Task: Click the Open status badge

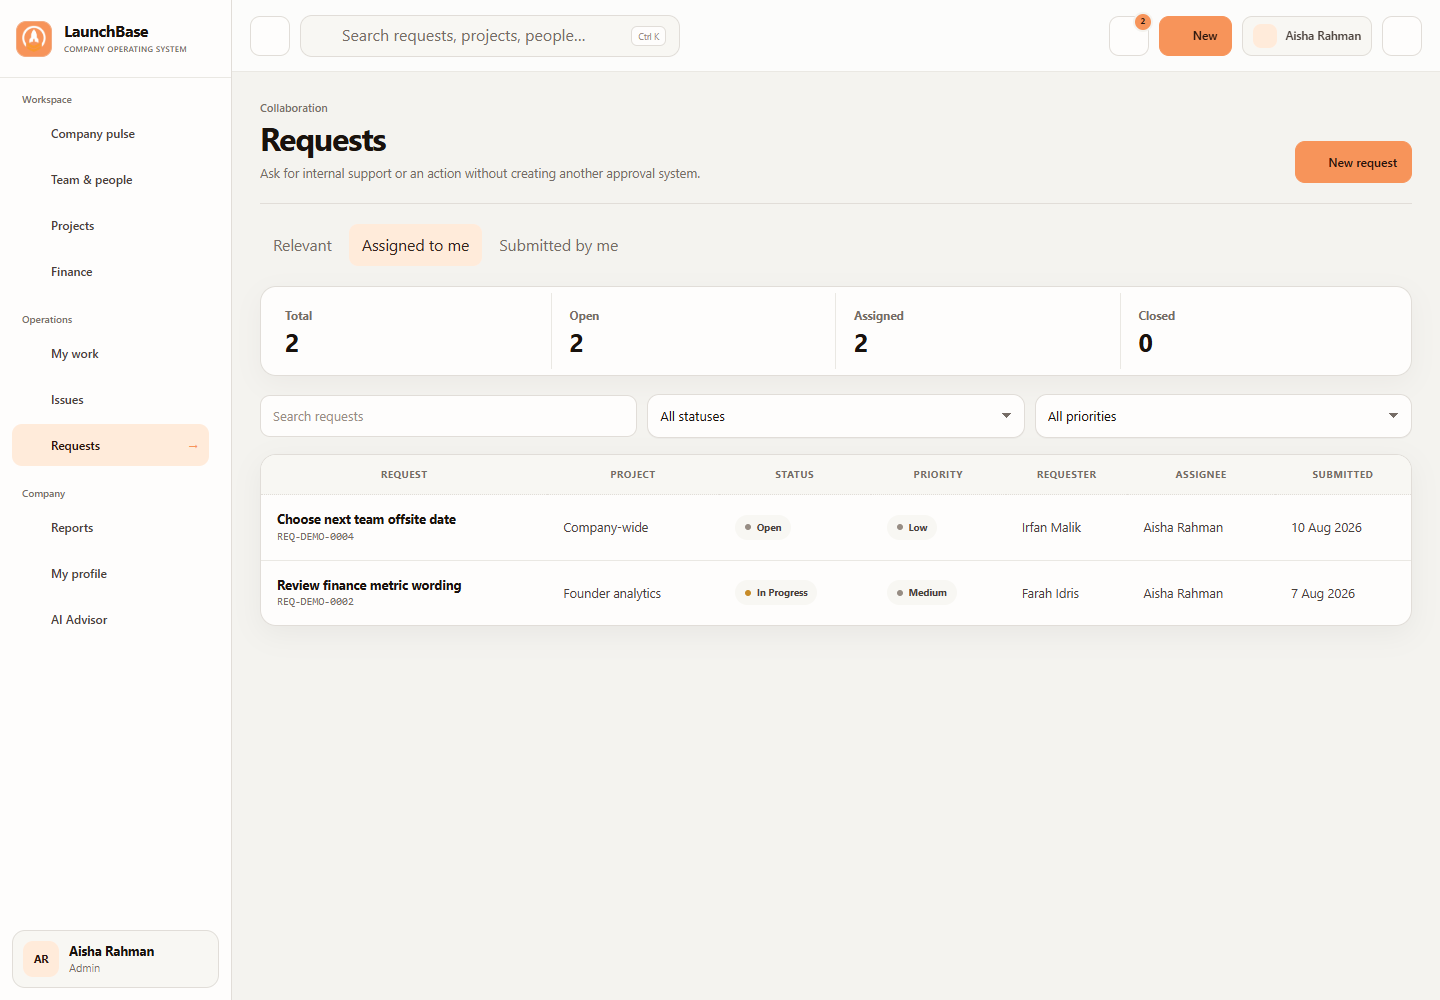Action: 763,527
